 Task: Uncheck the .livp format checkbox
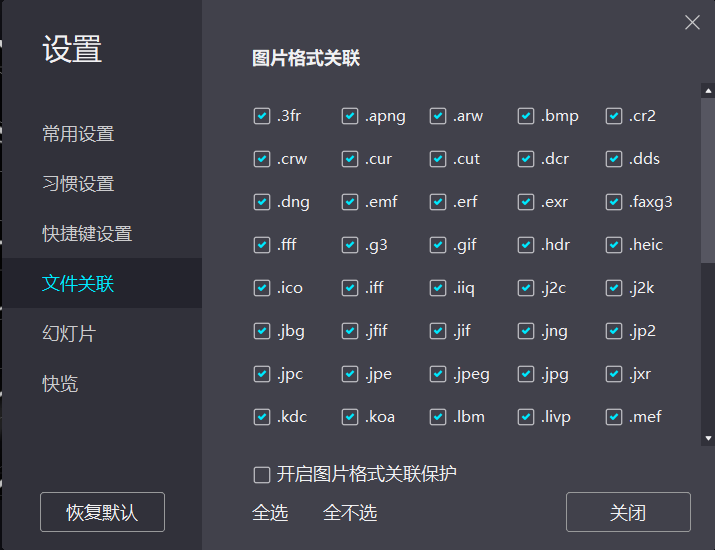[526, 417]
